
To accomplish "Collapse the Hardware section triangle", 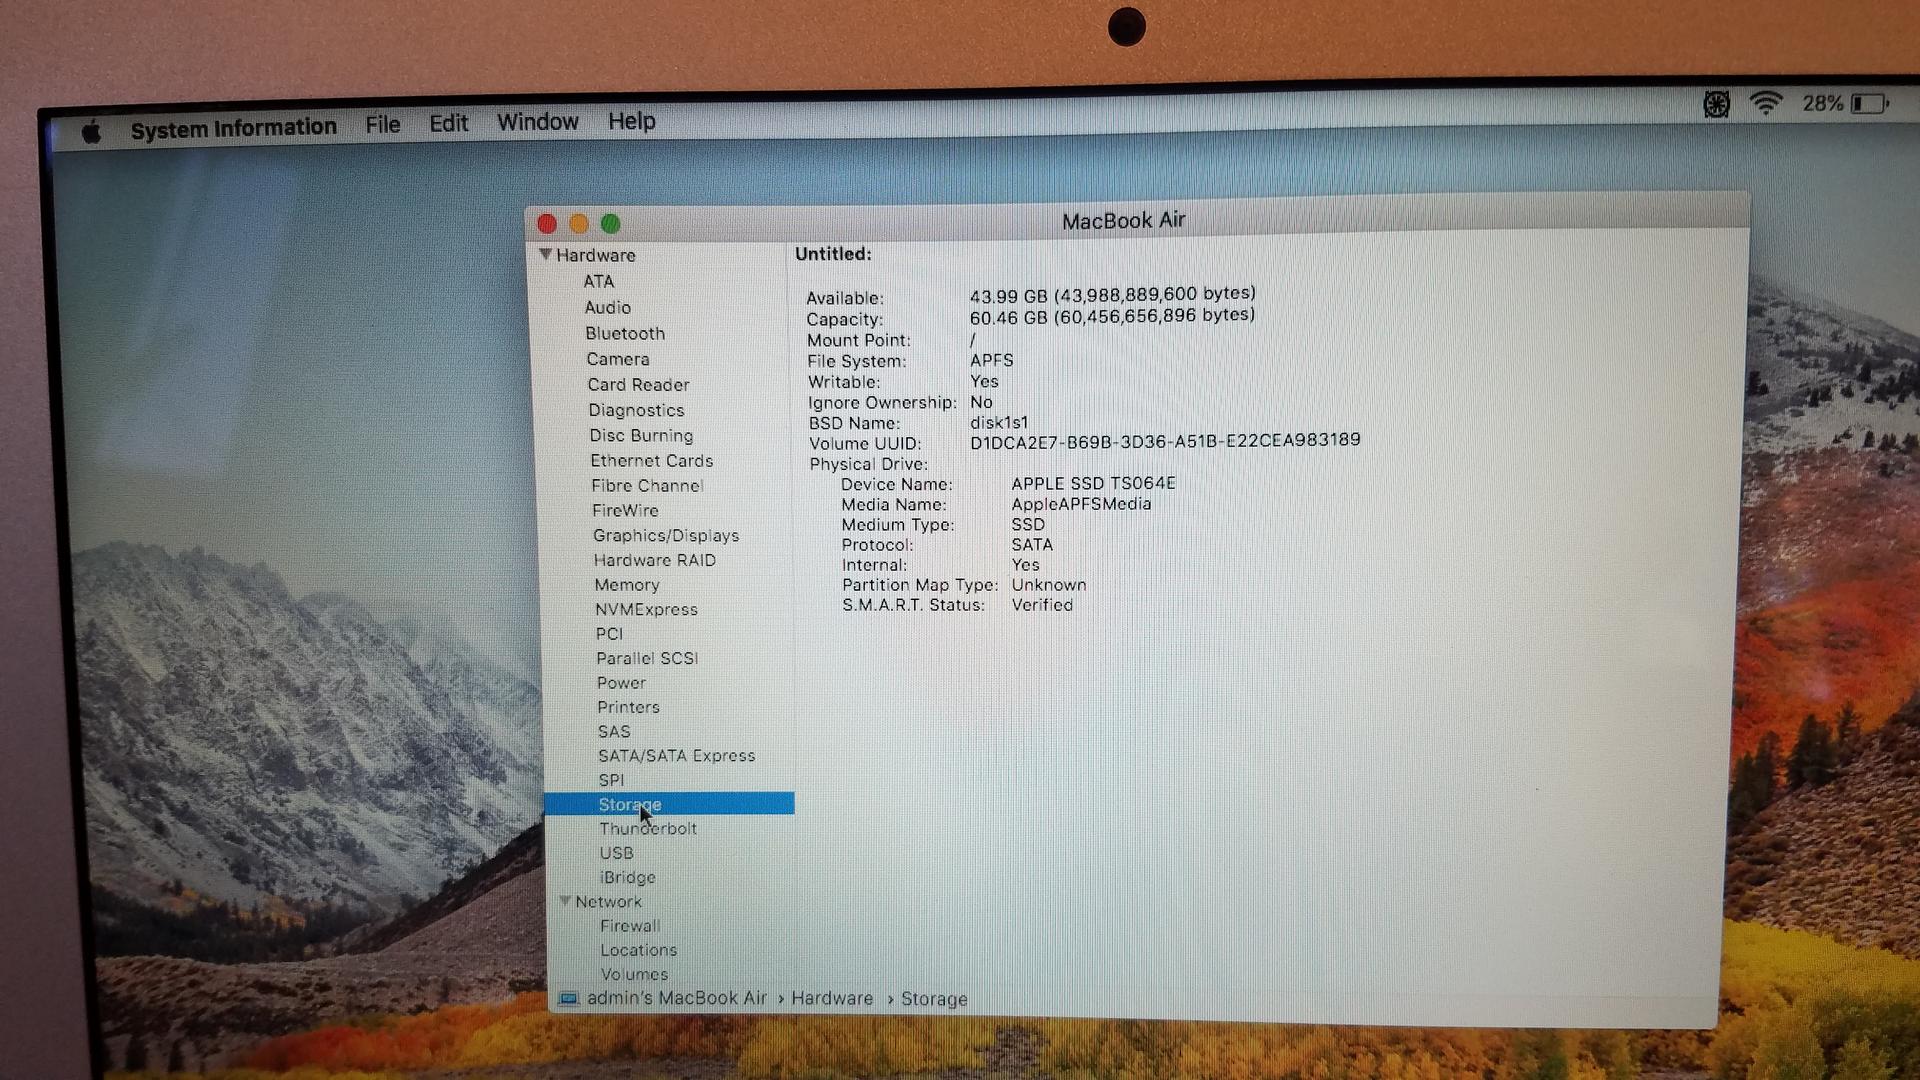I will pyautogui.click(x=545, y=254).
